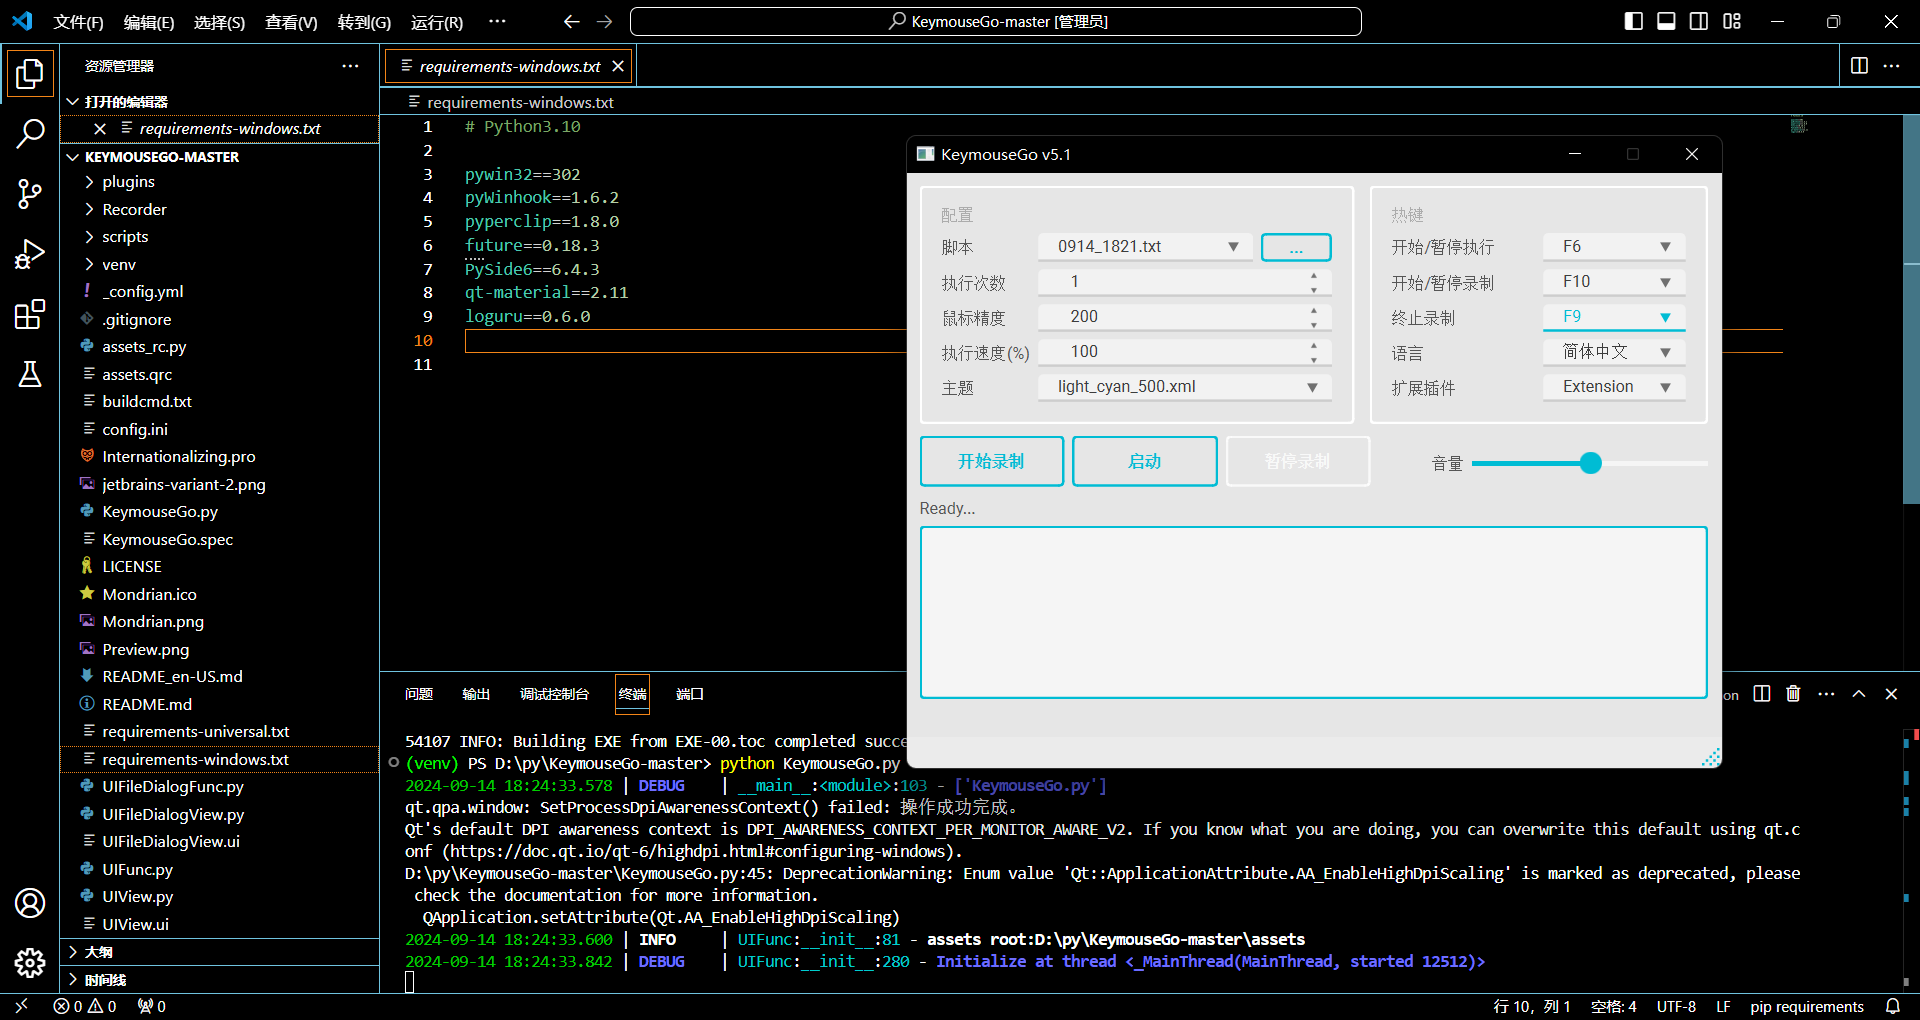The image size is (1920, 1020).
Task: Switch to the 输出 panel tab
Action: click(476, 694)
